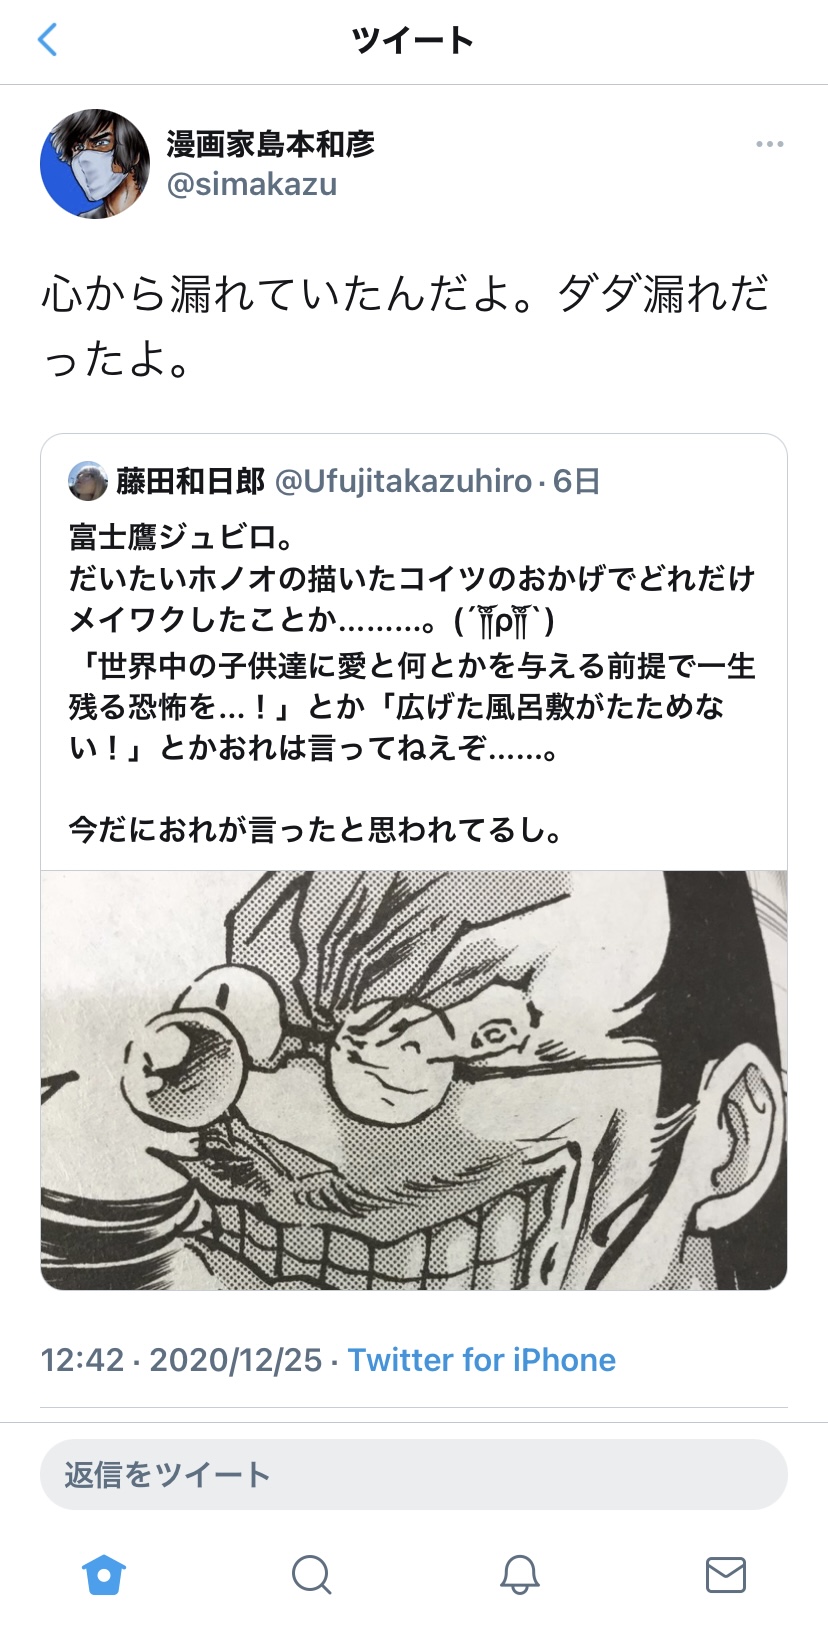The width and height of the screenshot is (828, 1635).
Task: Open the Twitter for iPhone link
Action: pos(482,1360)
